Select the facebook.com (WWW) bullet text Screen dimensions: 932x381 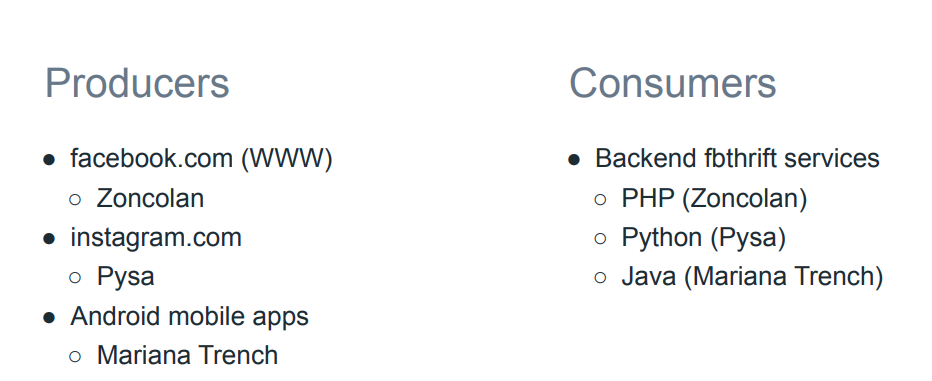click(201, 159)
